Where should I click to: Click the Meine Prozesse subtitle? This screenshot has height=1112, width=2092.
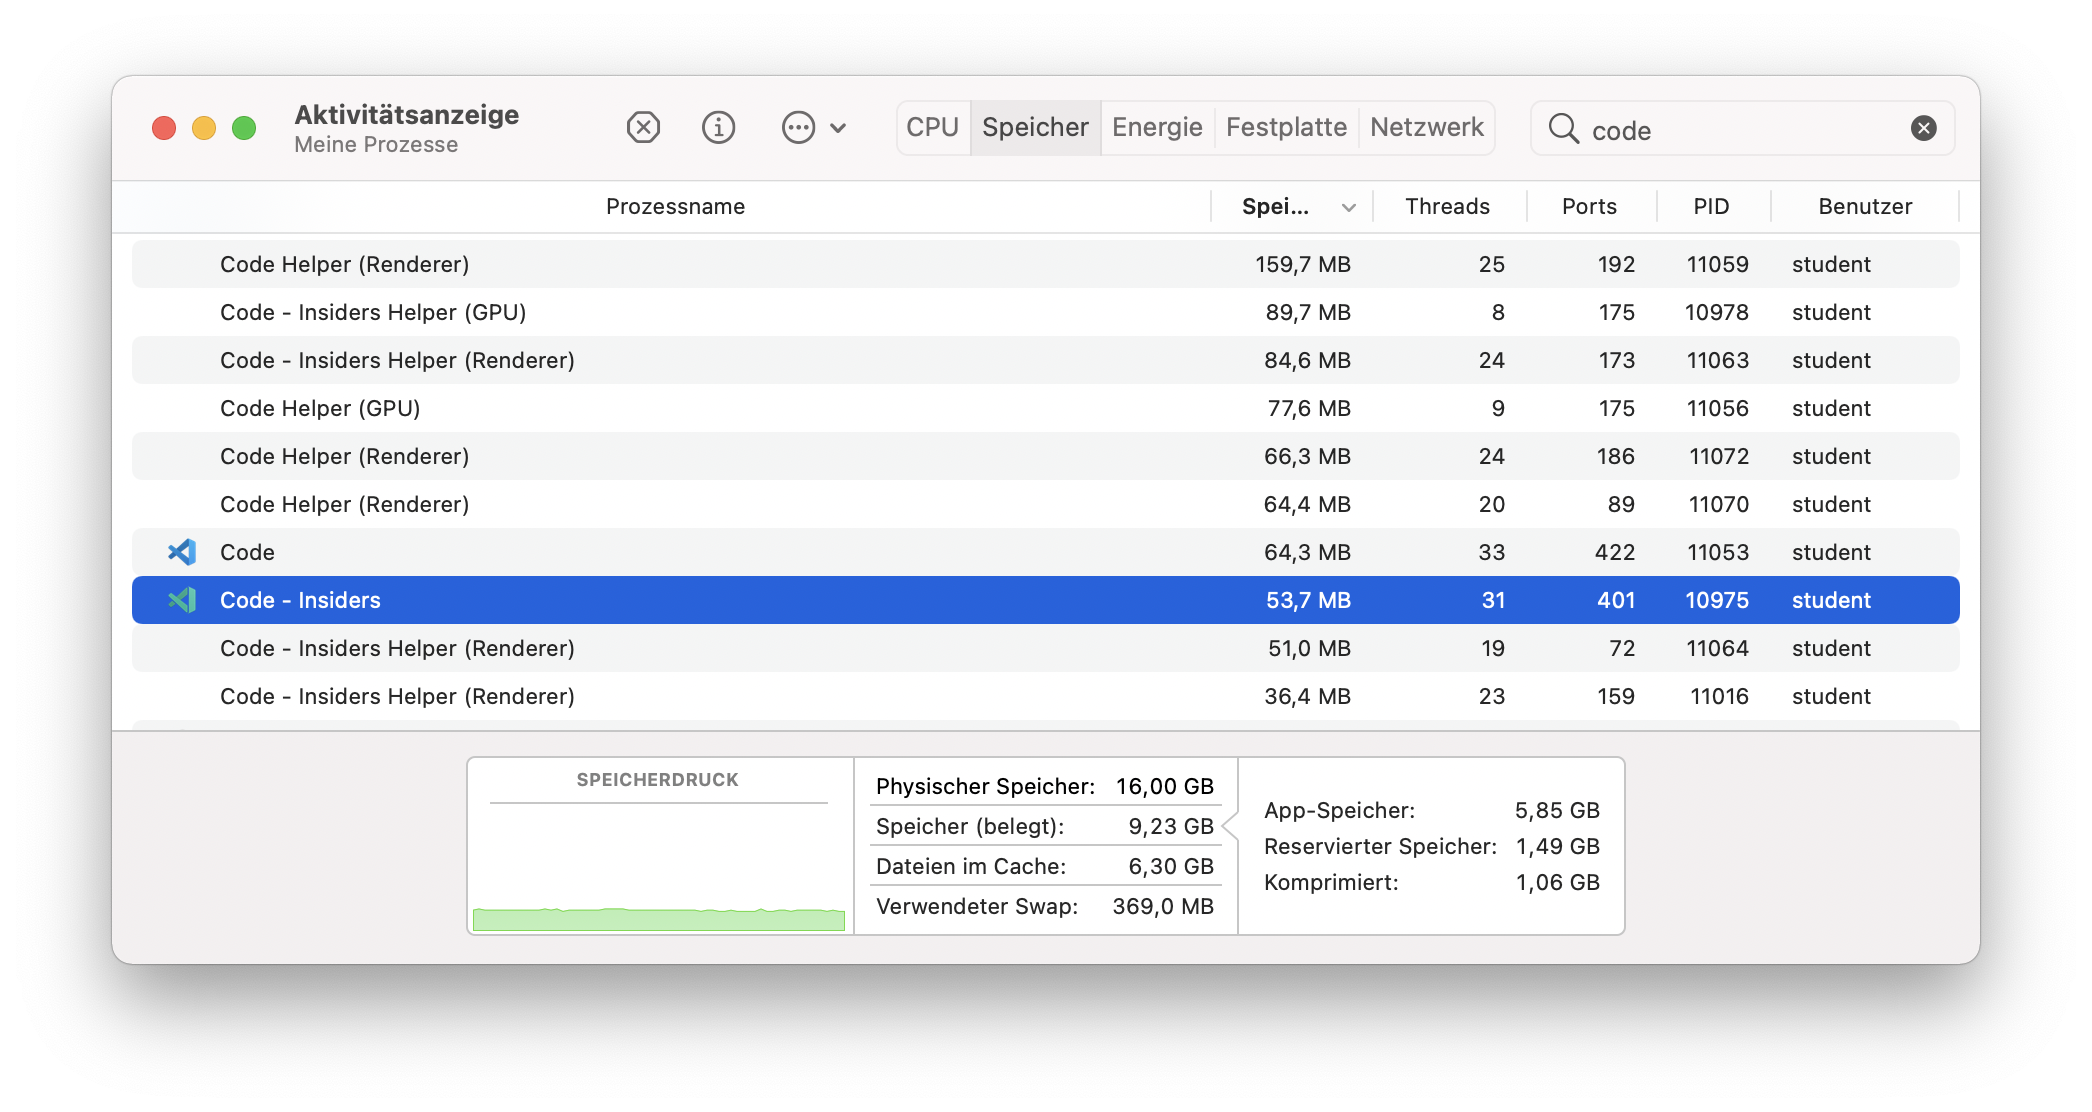[x=376, y=145]
